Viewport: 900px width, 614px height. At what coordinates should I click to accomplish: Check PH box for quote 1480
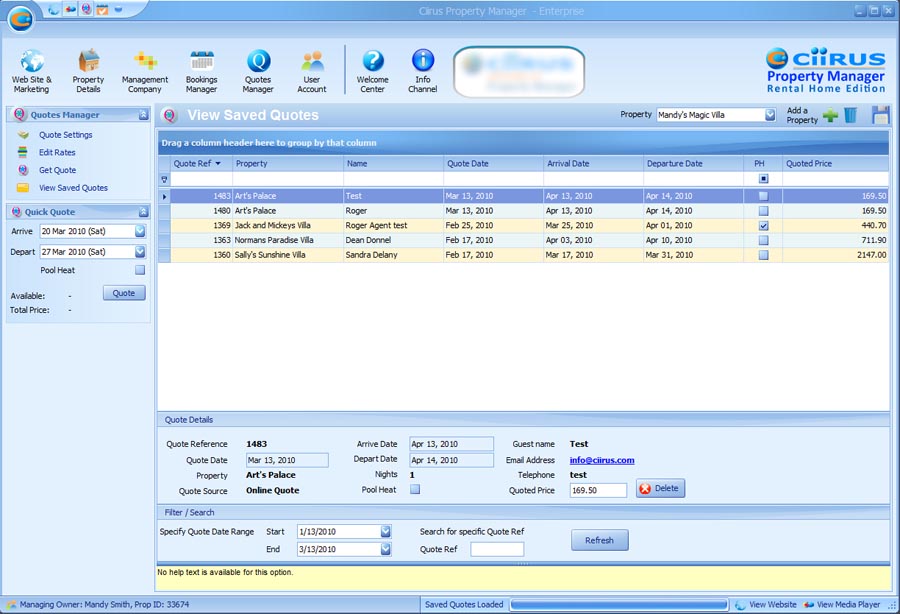pyautogui.click(x=763, y=211)
